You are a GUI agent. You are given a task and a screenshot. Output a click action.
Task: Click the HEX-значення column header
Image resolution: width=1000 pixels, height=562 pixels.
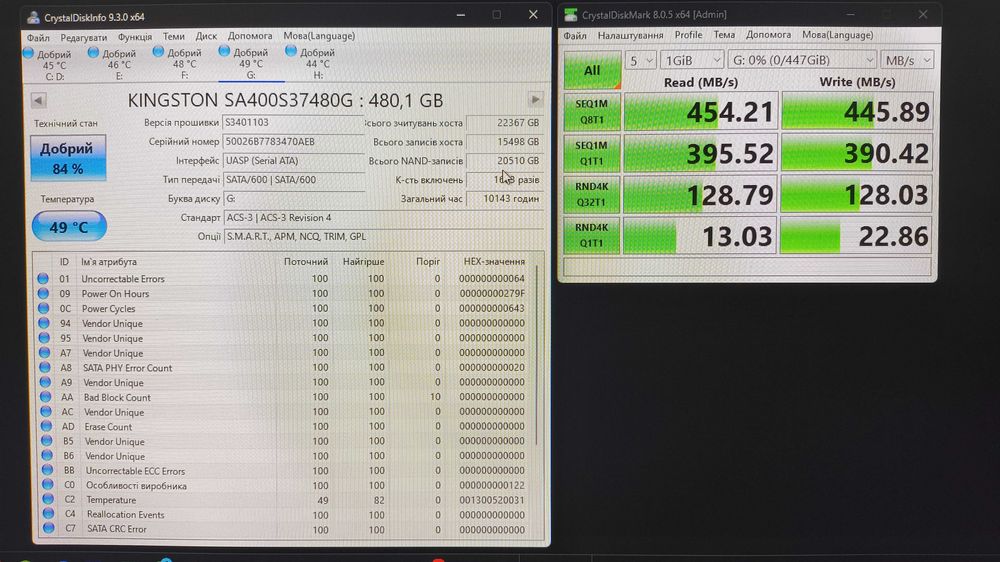pyautogui.click(x=494, y=262)
